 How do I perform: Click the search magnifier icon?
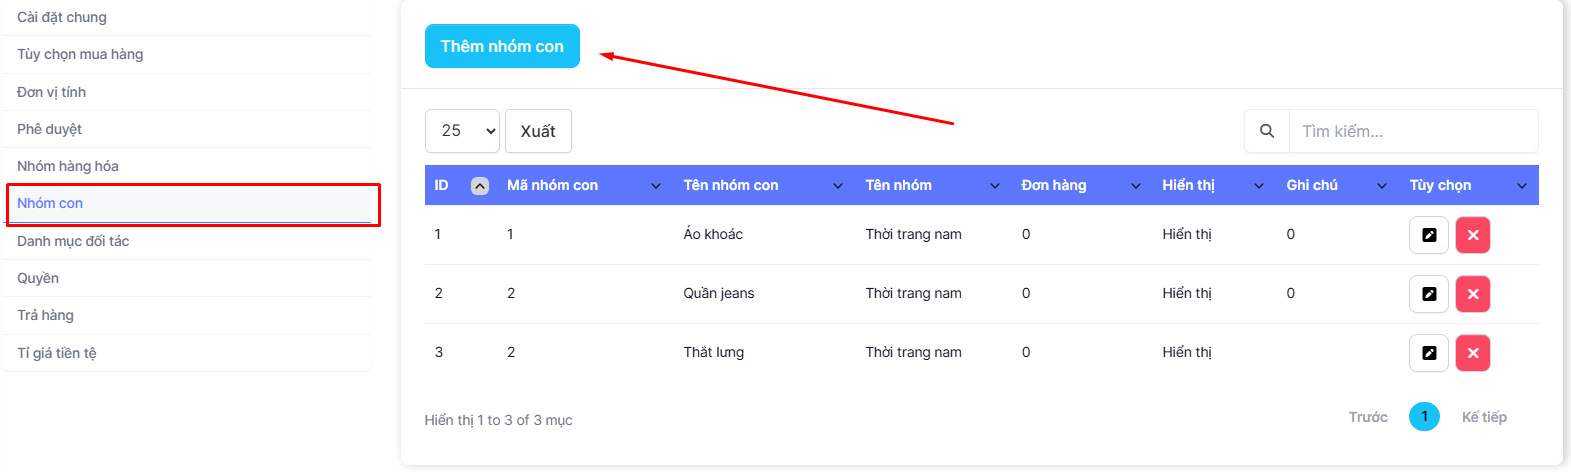[x=1267, y=131]
